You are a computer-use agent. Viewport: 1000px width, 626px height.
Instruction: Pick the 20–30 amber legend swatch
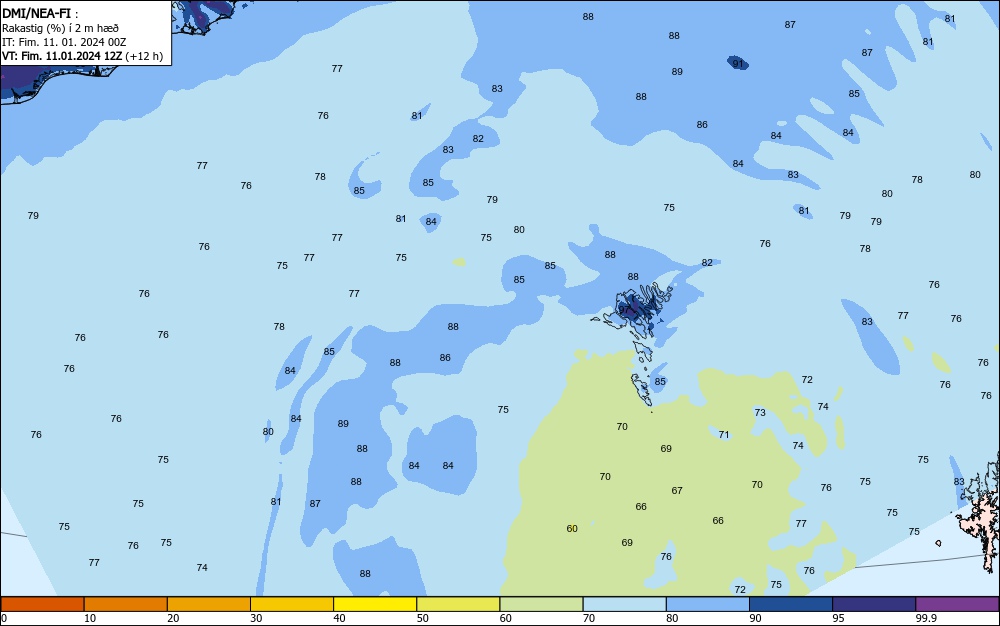click(x=209, y=604)
